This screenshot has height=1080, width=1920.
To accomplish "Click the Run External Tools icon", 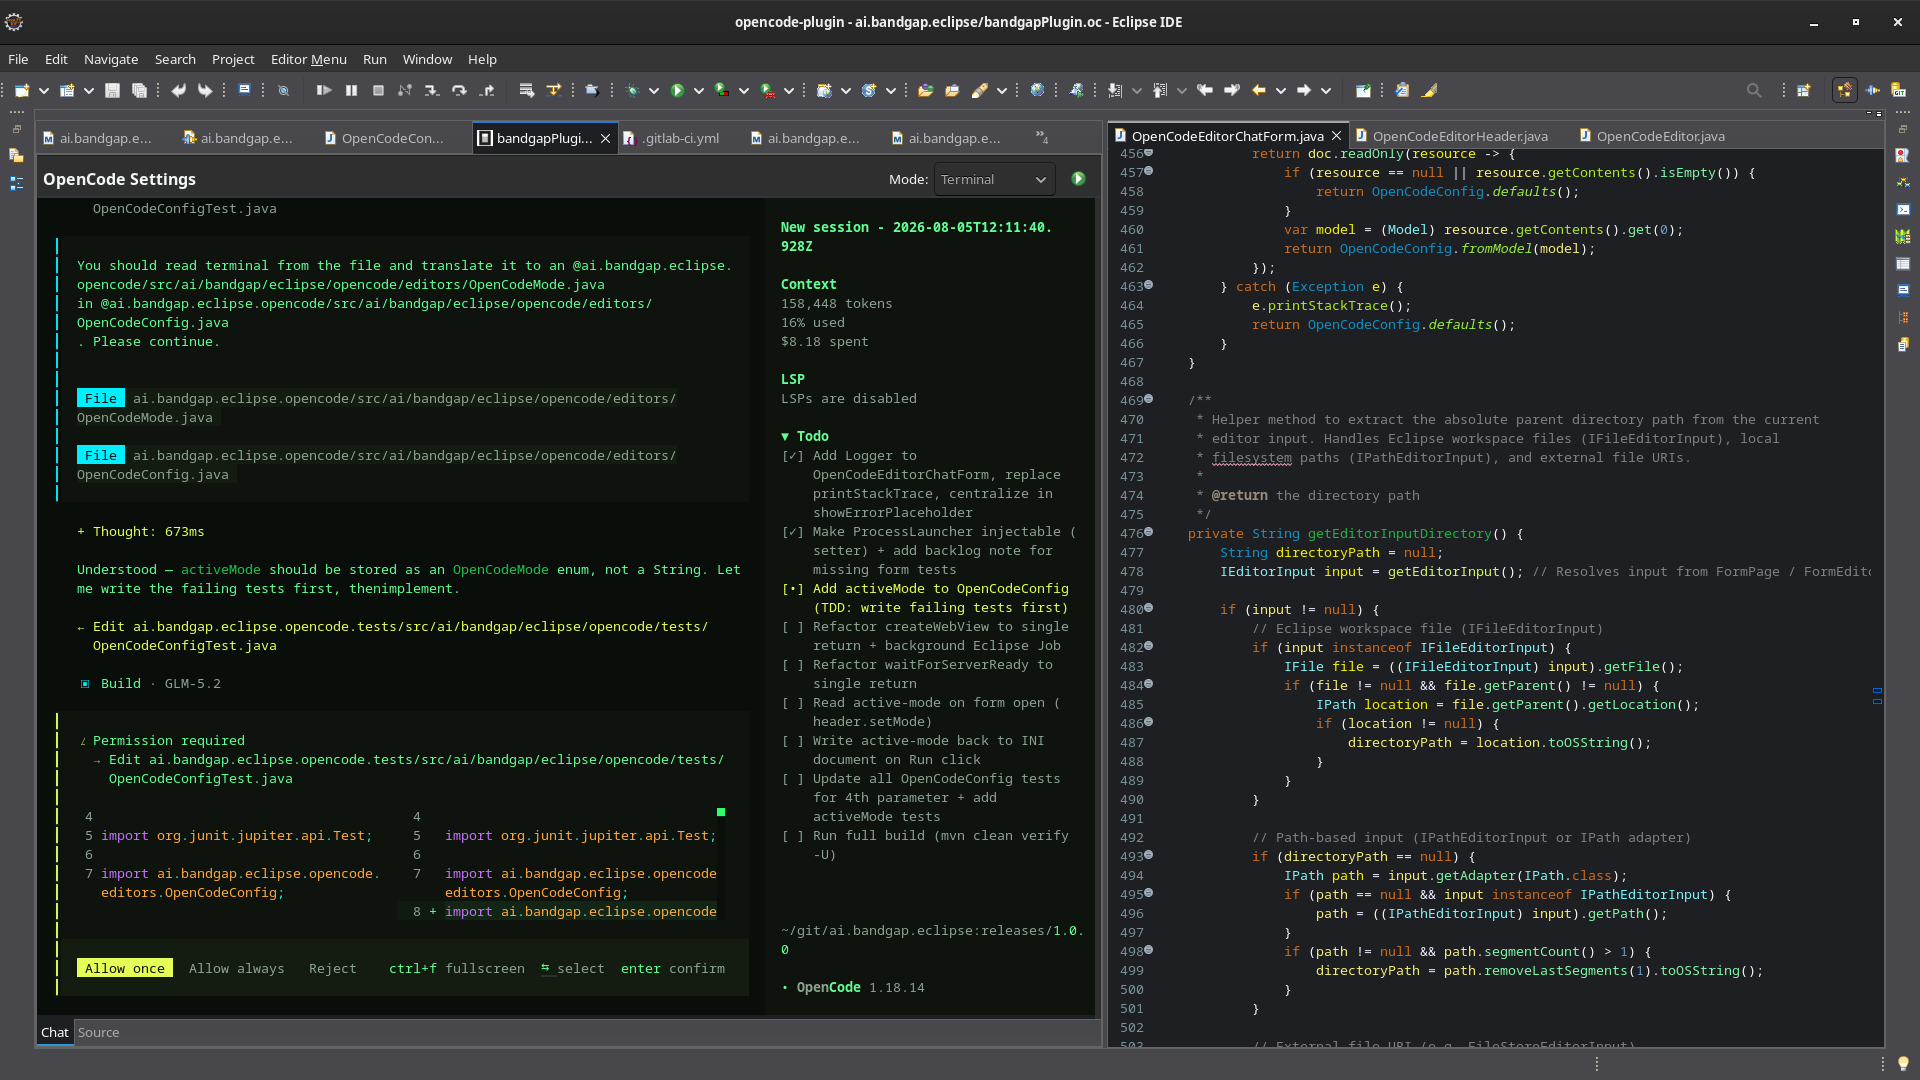I will tap(768, 90).
